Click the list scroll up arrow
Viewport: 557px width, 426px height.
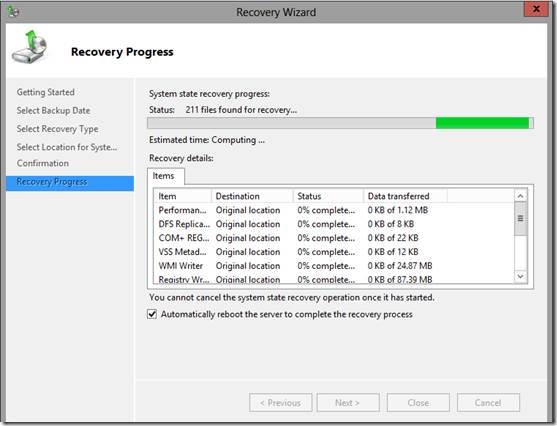pyautogui.click(x=520, y=196)
